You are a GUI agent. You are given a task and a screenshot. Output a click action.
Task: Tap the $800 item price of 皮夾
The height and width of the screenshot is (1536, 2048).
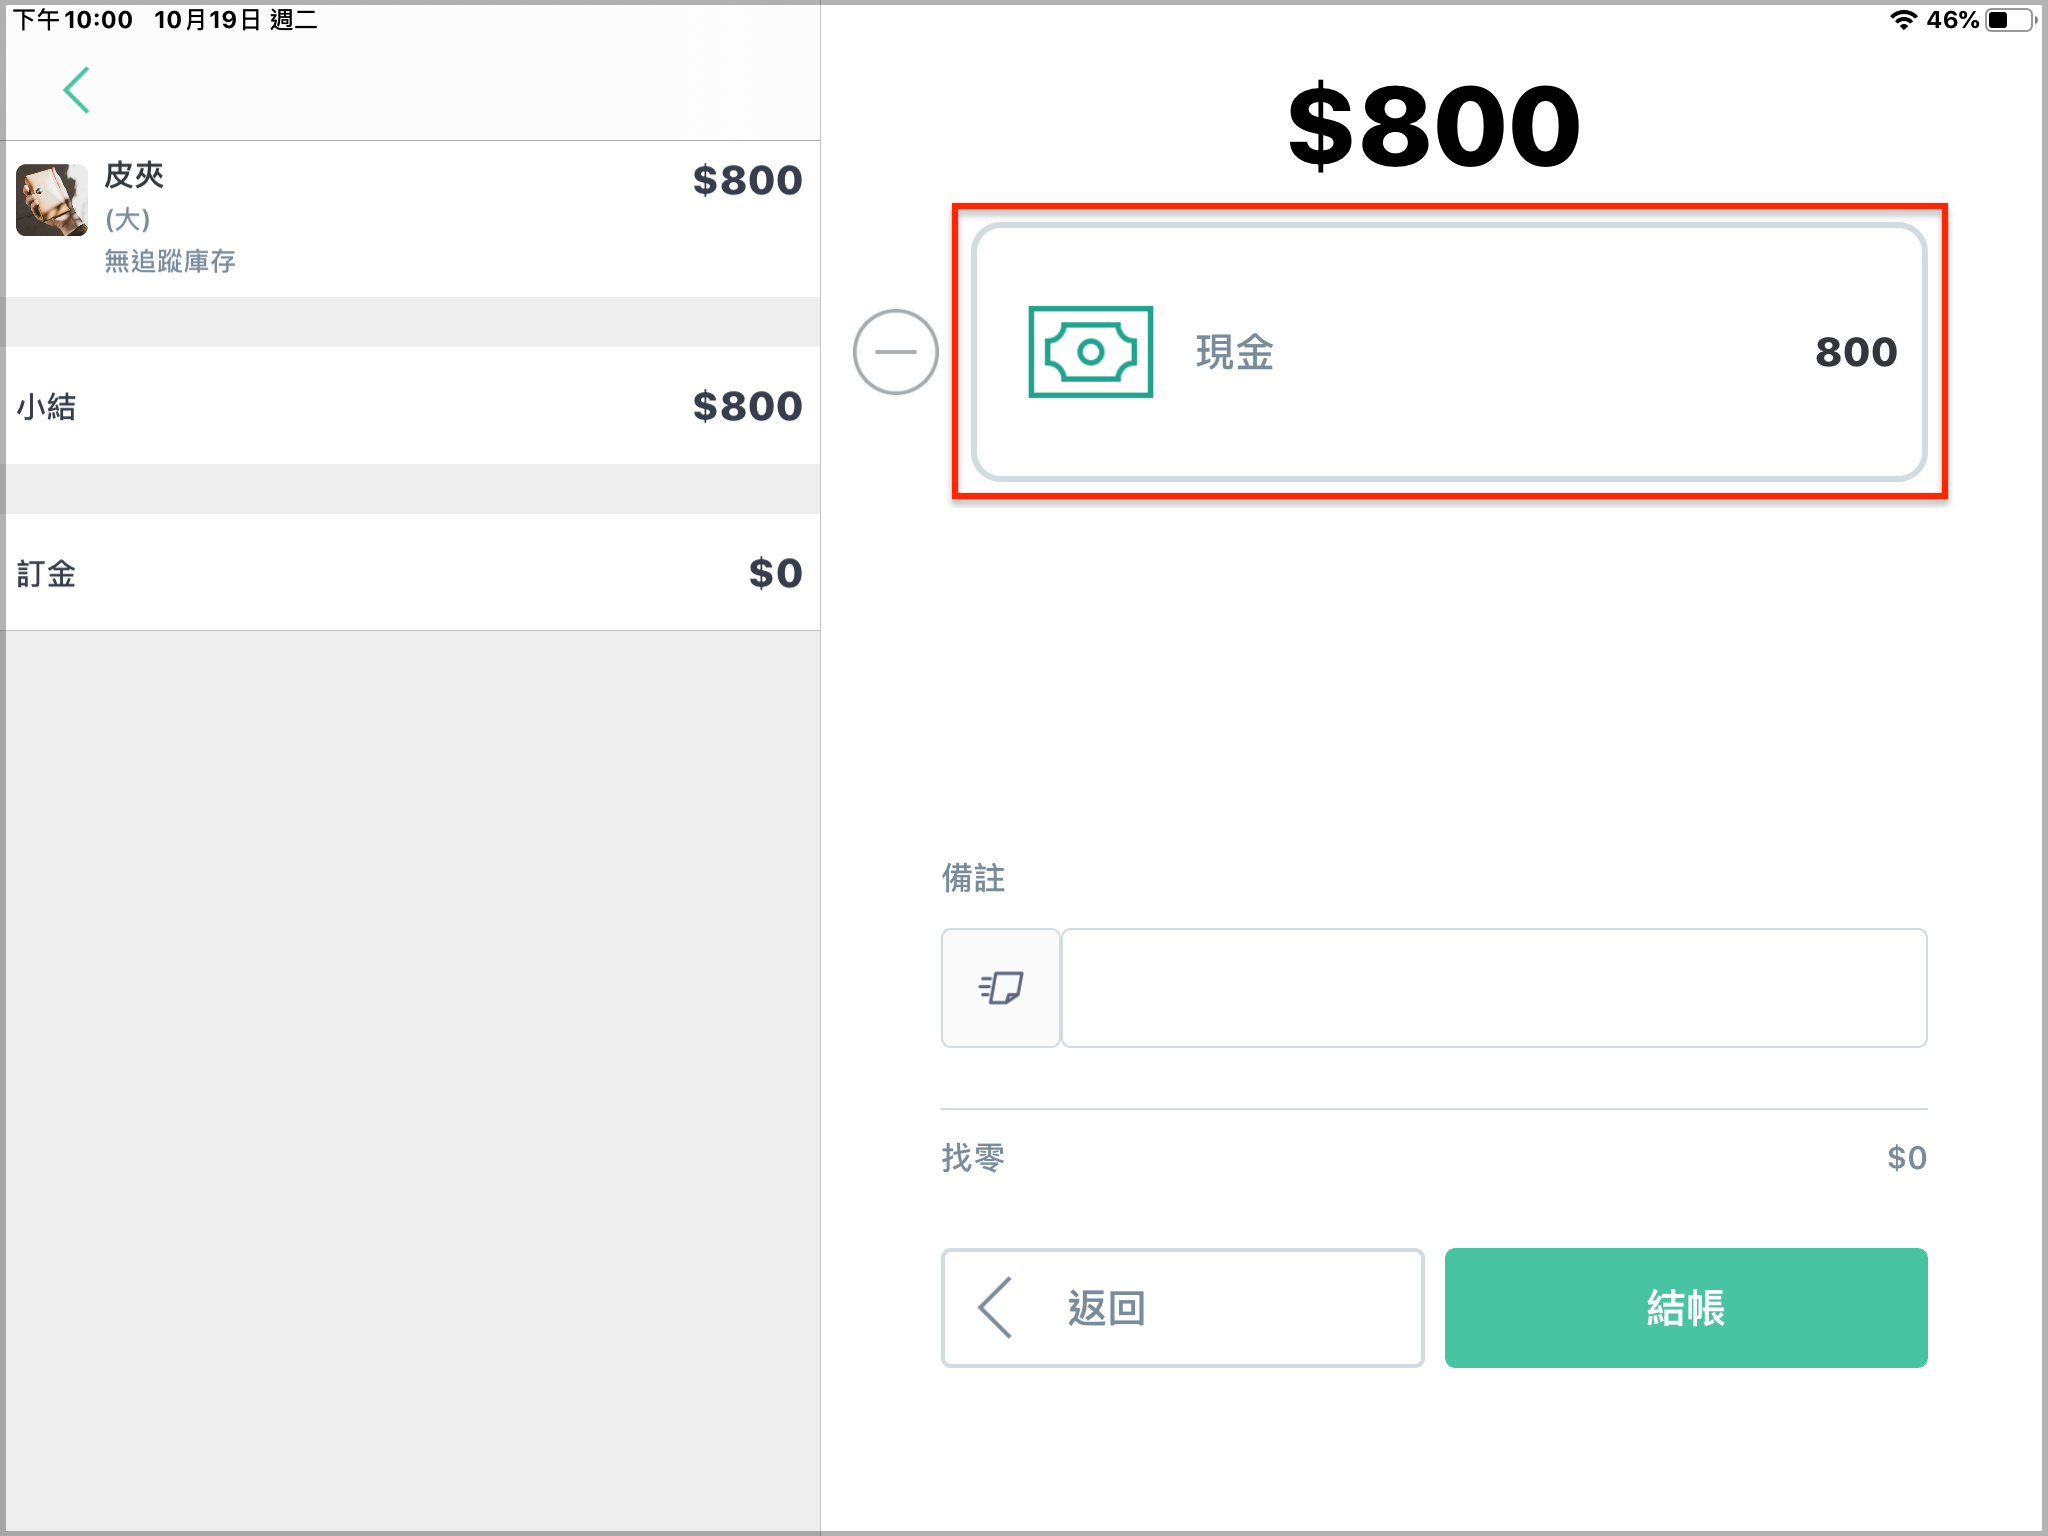pos(747,180)
